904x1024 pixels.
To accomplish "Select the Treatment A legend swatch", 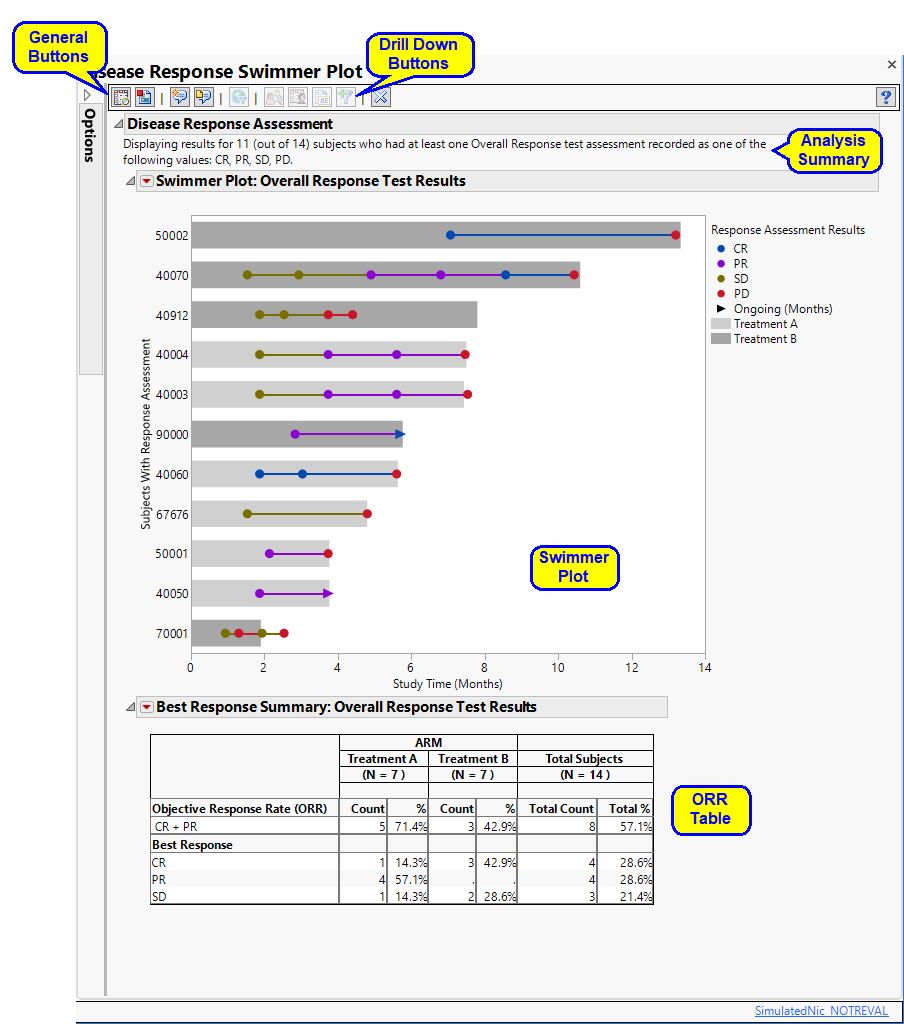I will pos(720,324).
